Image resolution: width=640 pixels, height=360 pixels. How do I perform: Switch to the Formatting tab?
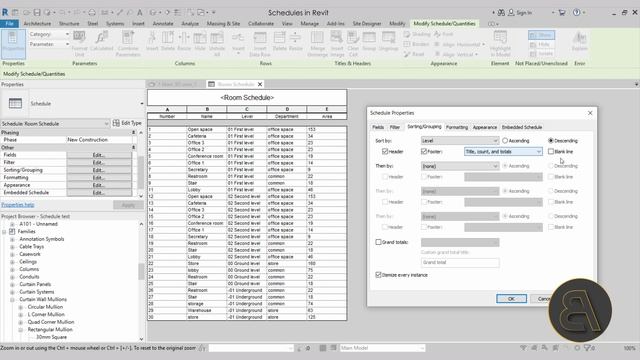coord(457,127)
